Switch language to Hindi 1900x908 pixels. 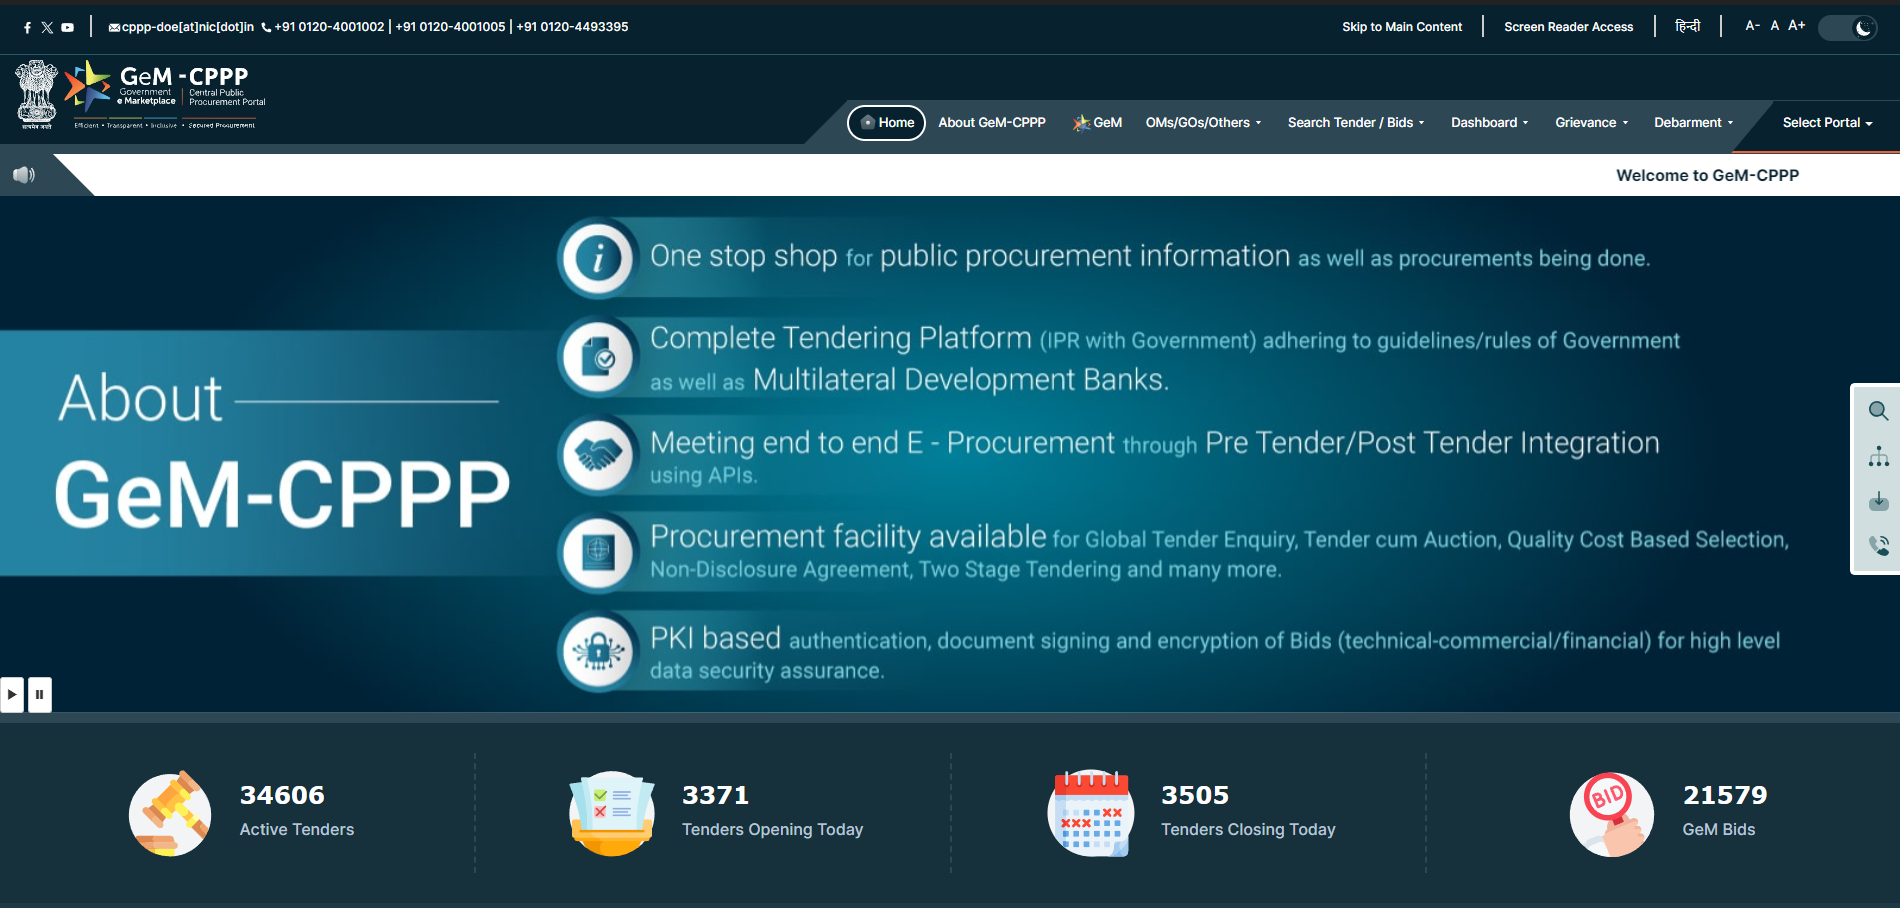1687,26
